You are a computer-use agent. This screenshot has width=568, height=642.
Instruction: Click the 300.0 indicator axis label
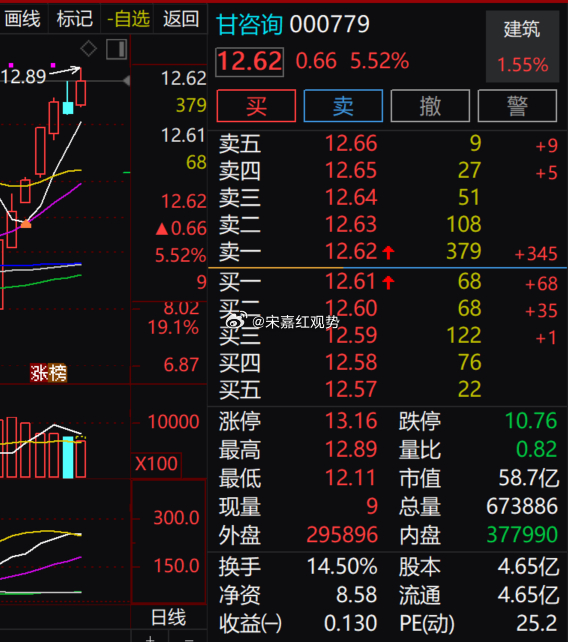pos(177,518)
